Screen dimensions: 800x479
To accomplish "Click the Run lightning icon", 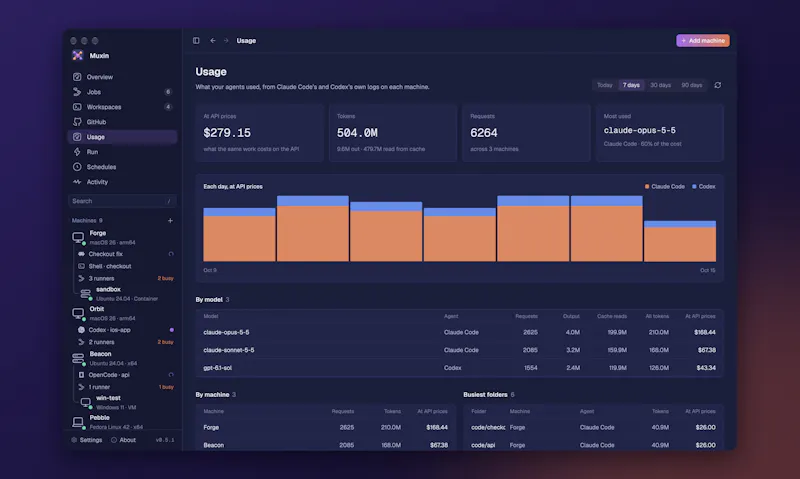I will point(77,152).
